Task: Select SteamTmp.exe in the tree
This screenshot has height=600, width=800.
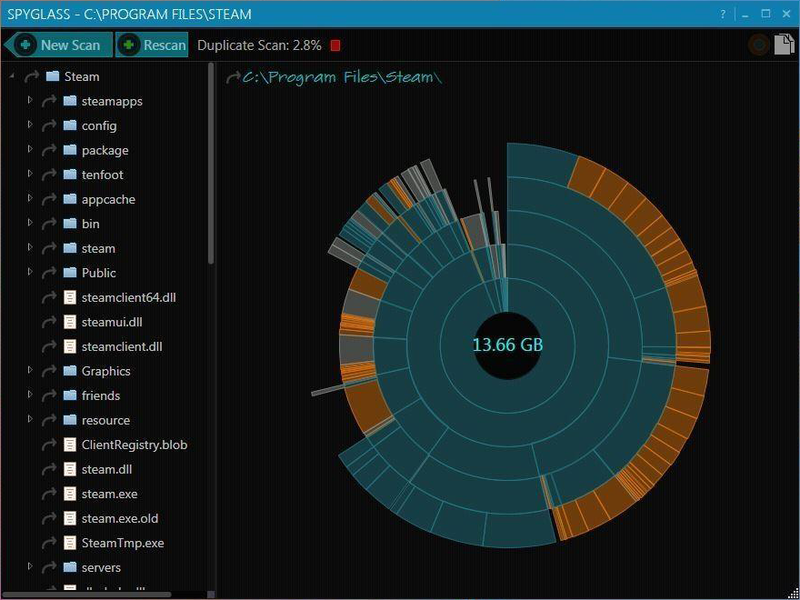Action: tap(122, 543)
